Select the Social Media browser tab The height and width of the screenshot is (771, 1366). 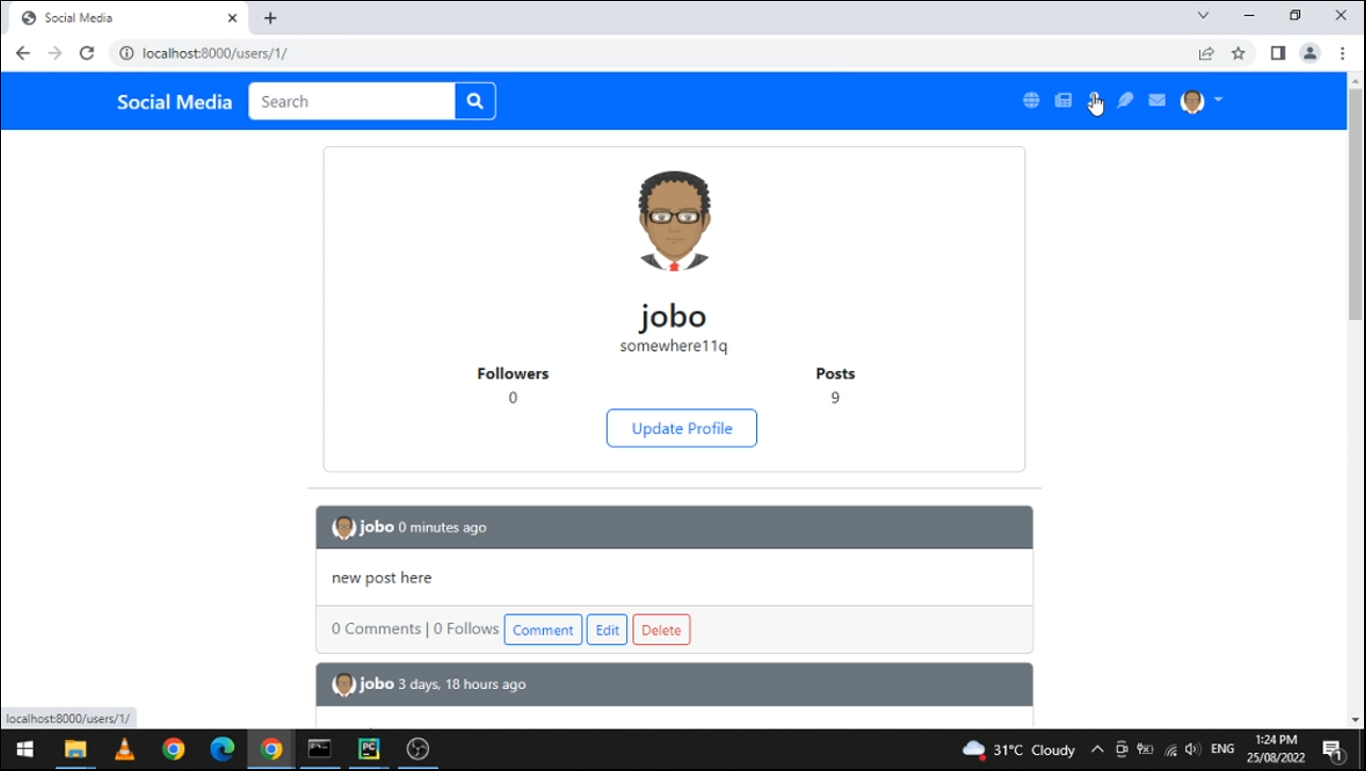pyautogui.click(x=128, y=18)
